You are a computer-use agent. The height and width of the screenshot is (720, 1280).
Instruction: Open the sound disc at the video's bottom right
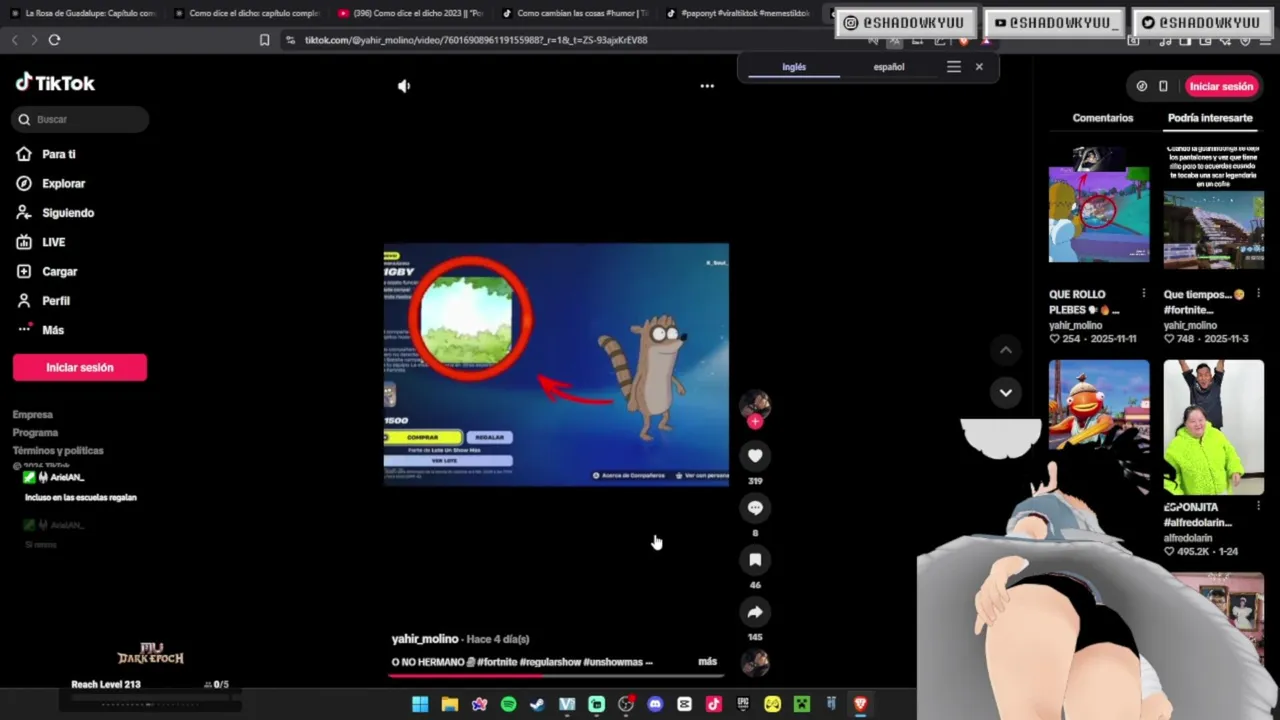pyautogui.click(x=755, y=662)
